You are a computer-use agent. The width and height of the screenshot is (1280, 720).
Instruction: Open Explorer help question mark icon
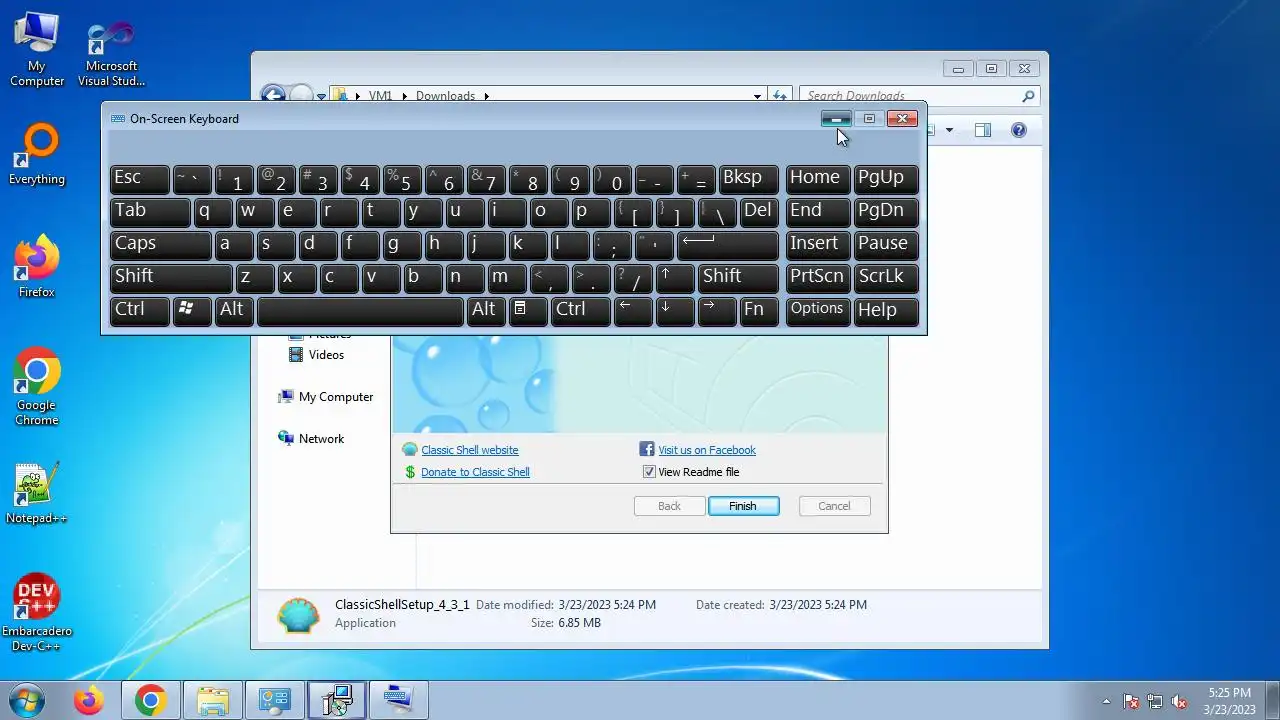tap(1018, 130)
